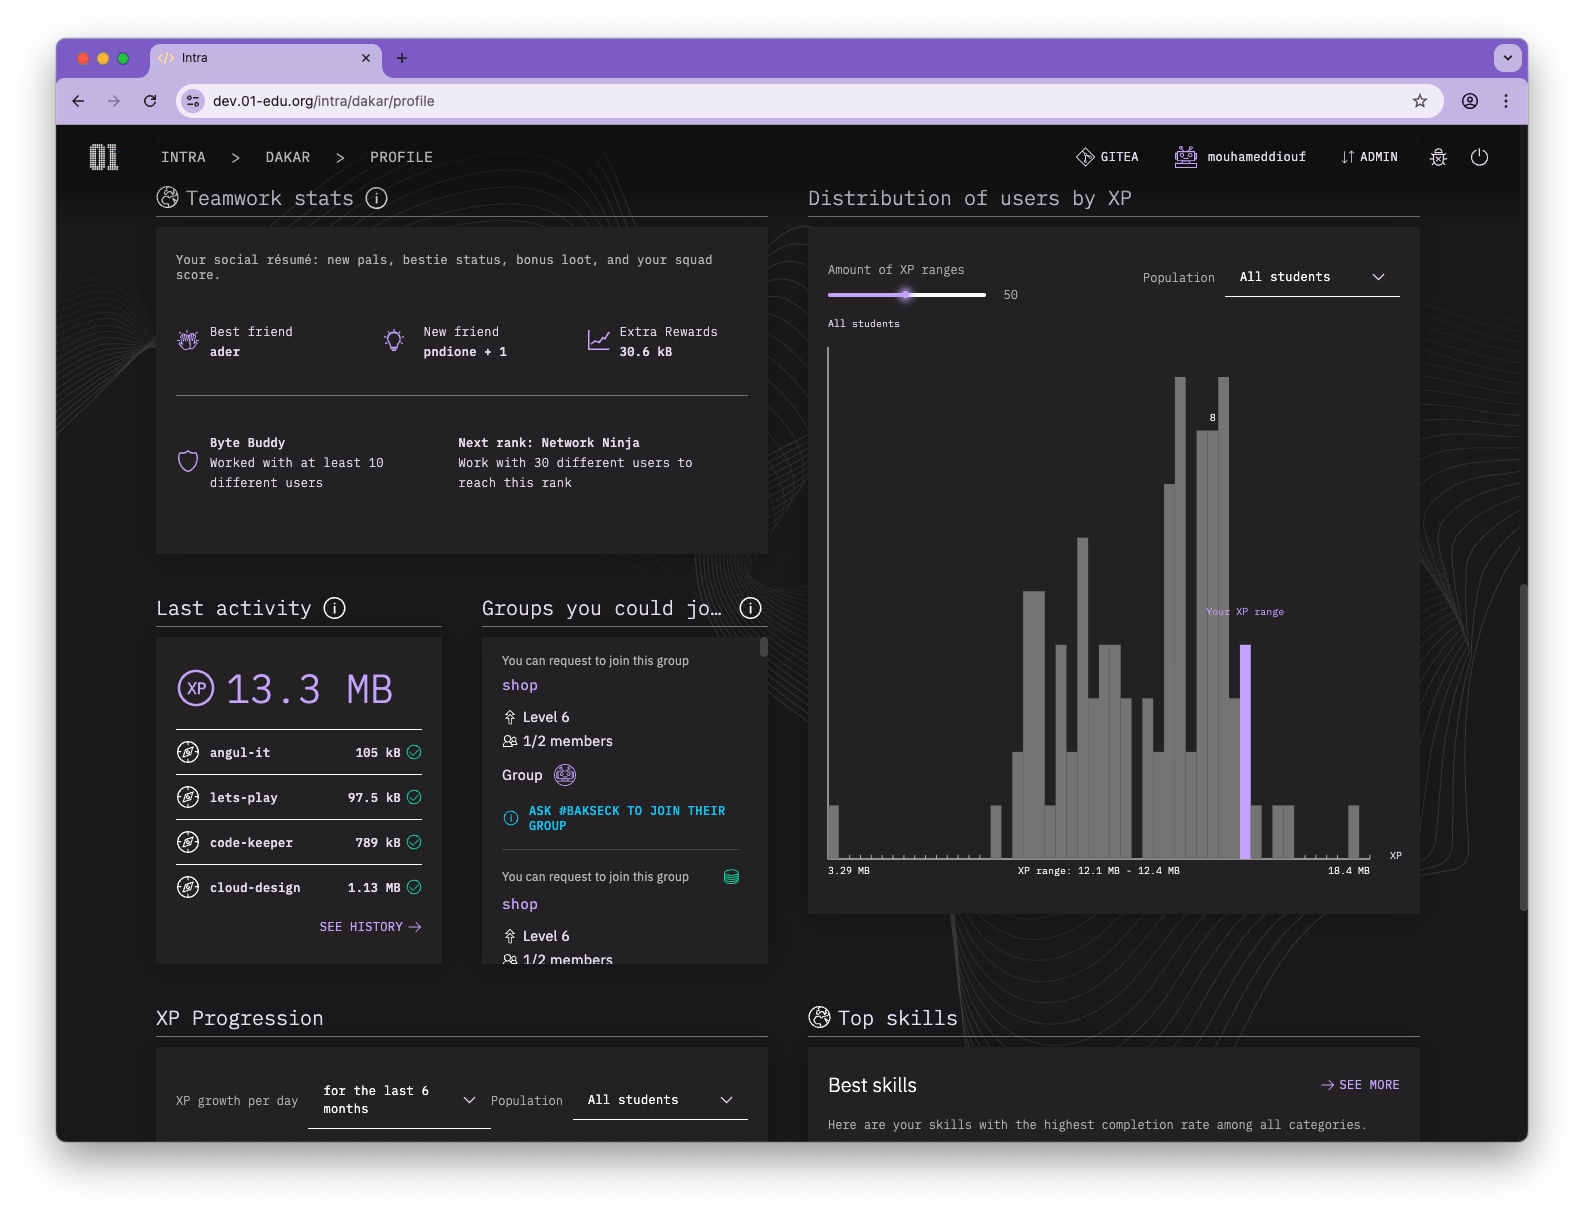Click the 01 logo icon

[x=103, y=157]
